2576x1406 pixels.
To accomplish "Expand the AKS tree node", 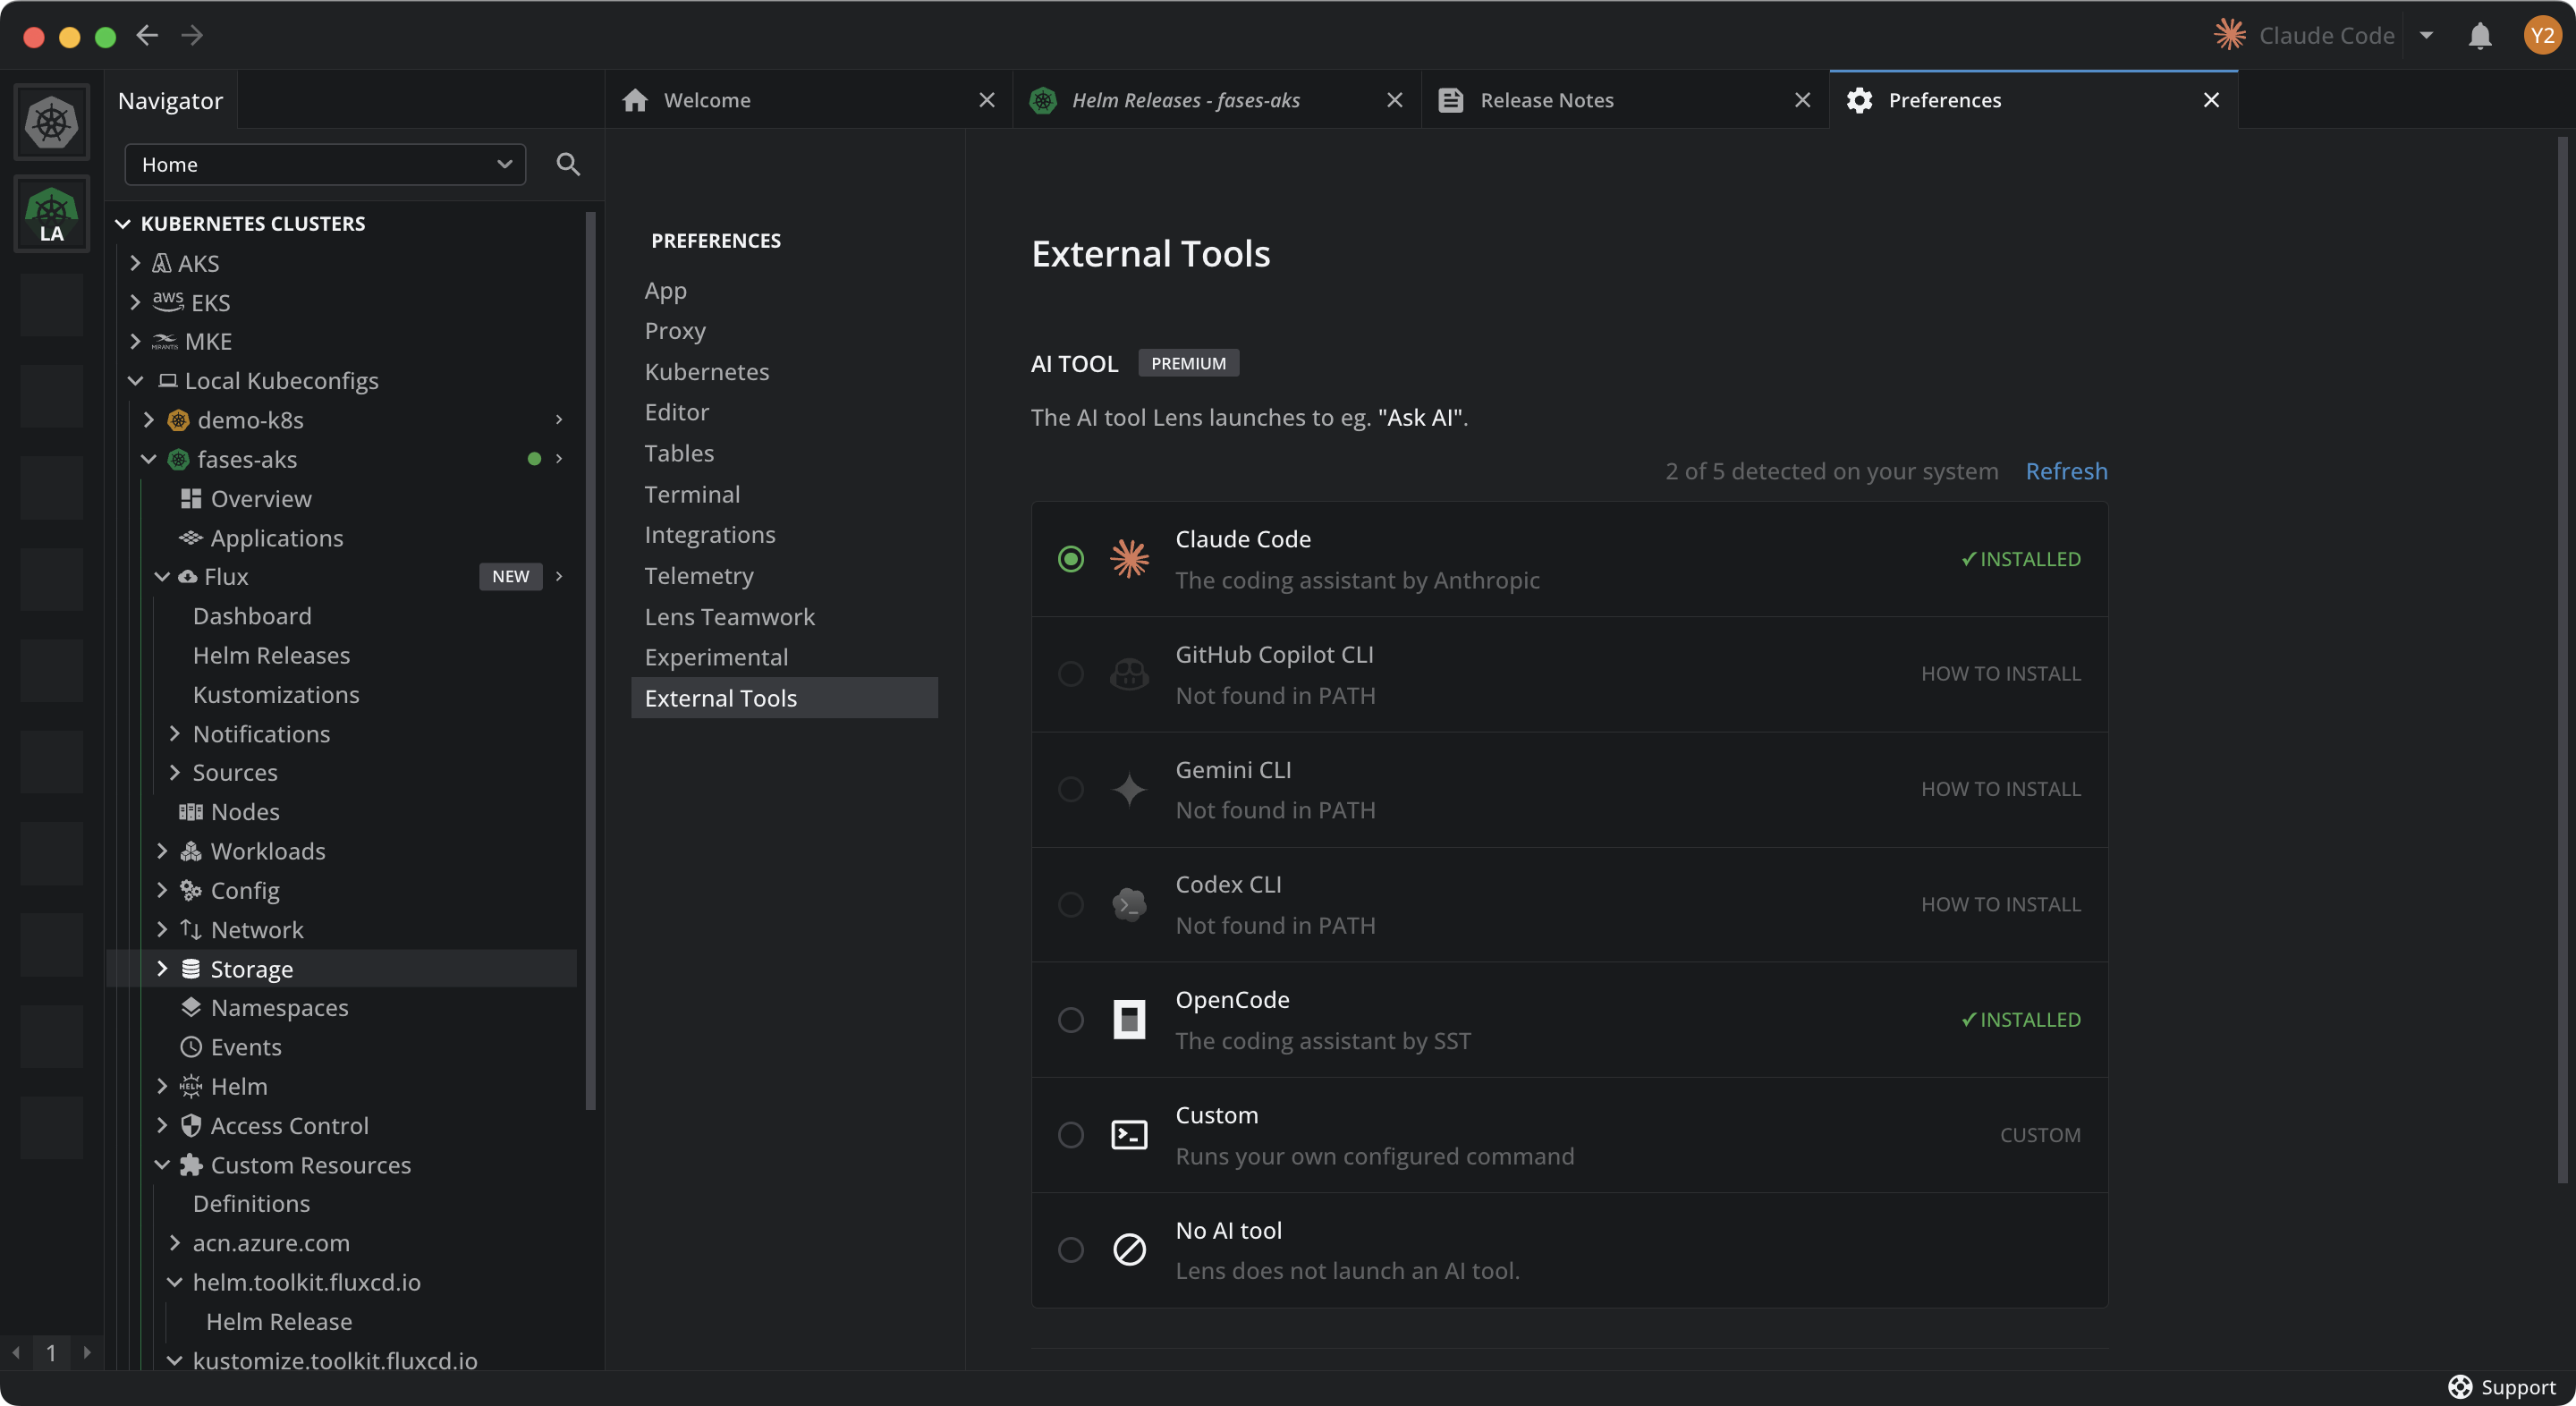I will pos(135,263).
